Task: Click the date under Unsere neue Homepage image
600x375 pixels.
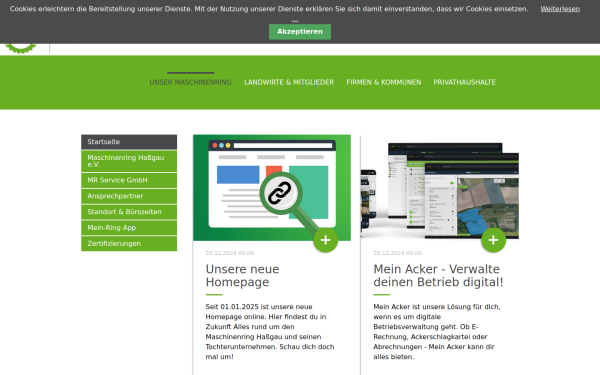Action: click(x=230, y=253)
